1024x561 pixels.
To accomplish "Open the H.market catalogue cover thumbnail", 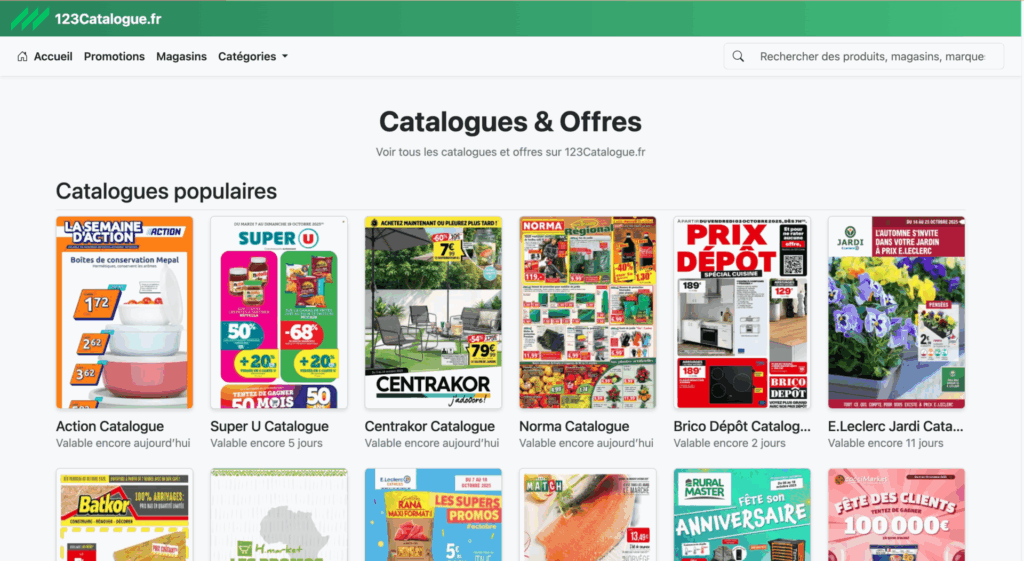I will click(x=279, y=515).
